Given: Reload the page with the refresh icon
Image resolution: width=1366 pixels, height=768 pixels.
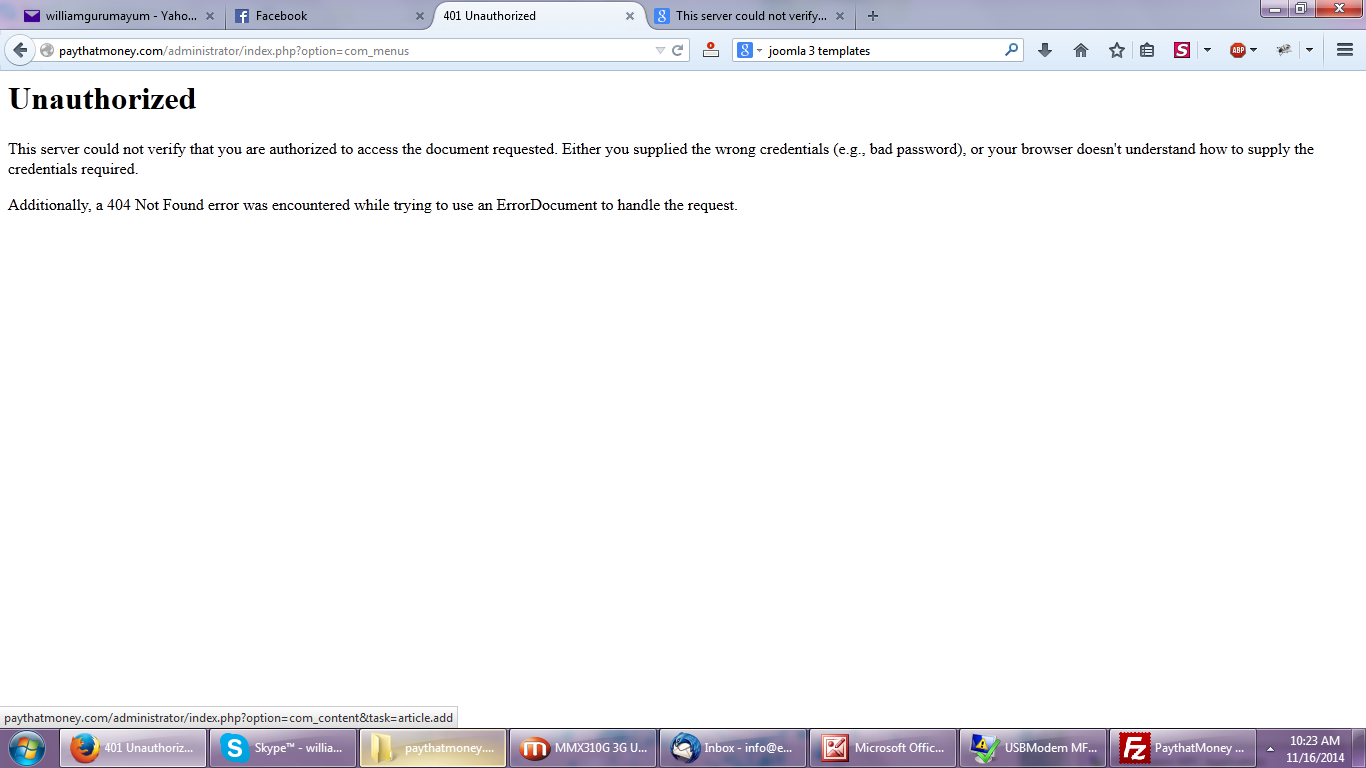Looking at the screenshot, I should coord(678,50).
